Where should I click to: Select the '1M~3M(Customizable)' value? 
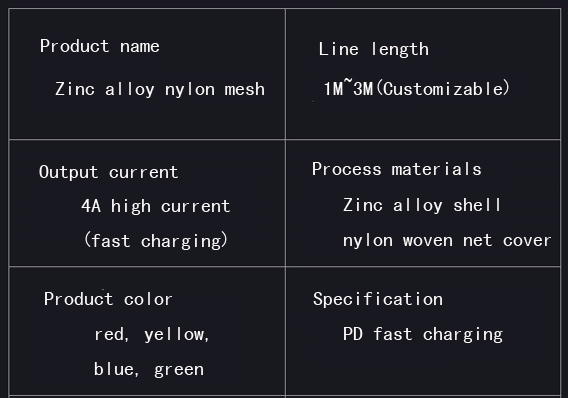[x=417, y=89]
